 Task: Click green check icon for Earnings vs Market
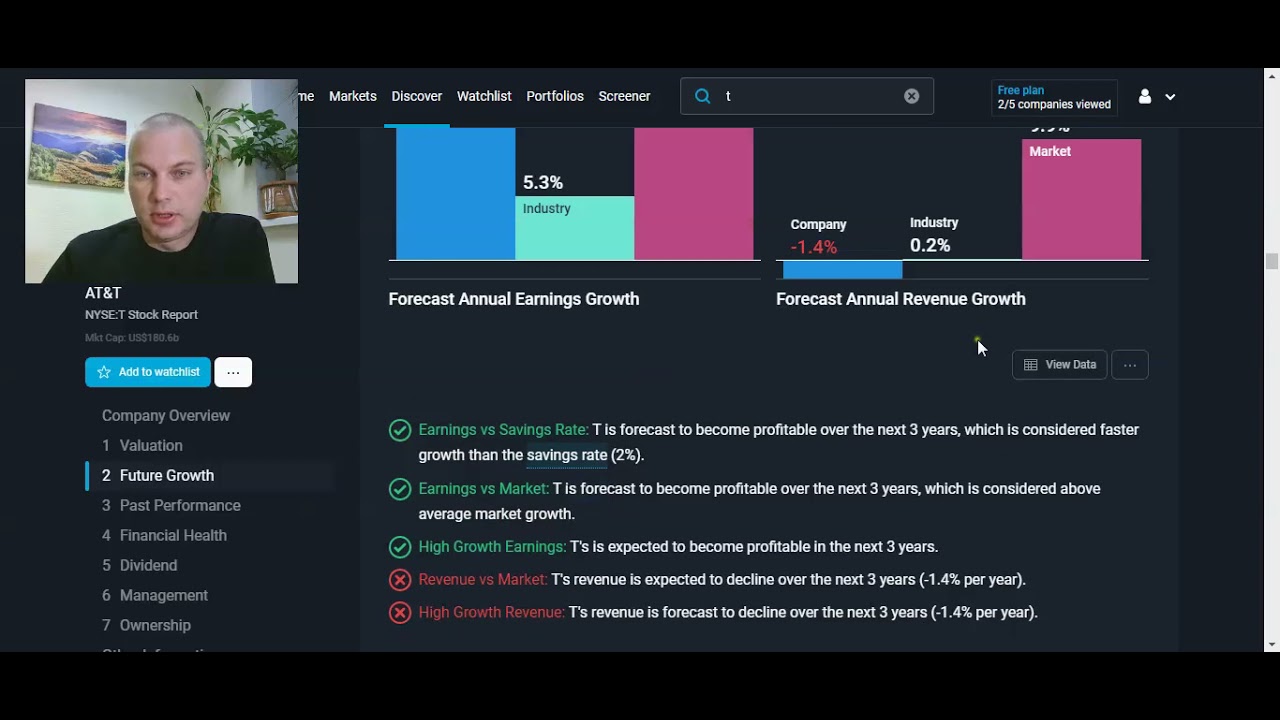(400, 489)
